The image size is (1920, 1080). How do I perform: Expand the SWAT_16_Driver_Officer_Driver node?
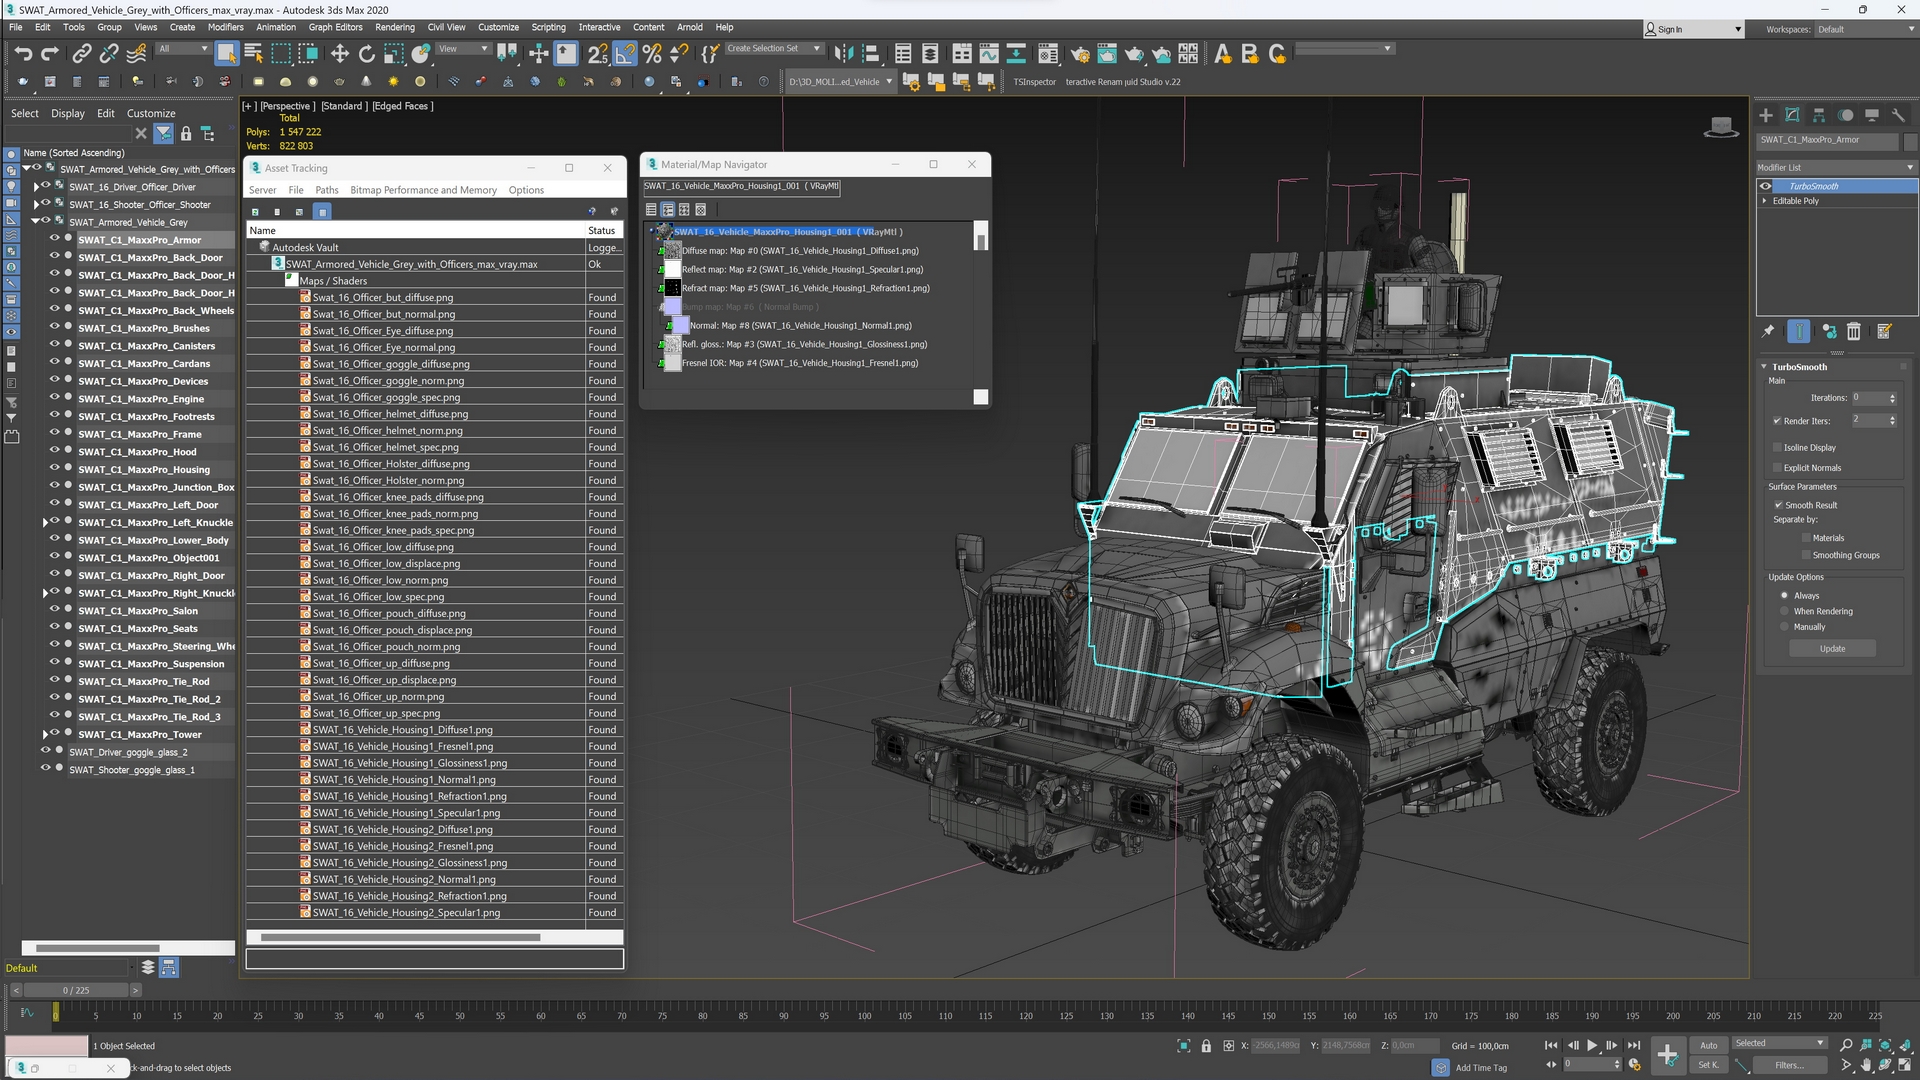pyautogui.click(x=37, y=187)
